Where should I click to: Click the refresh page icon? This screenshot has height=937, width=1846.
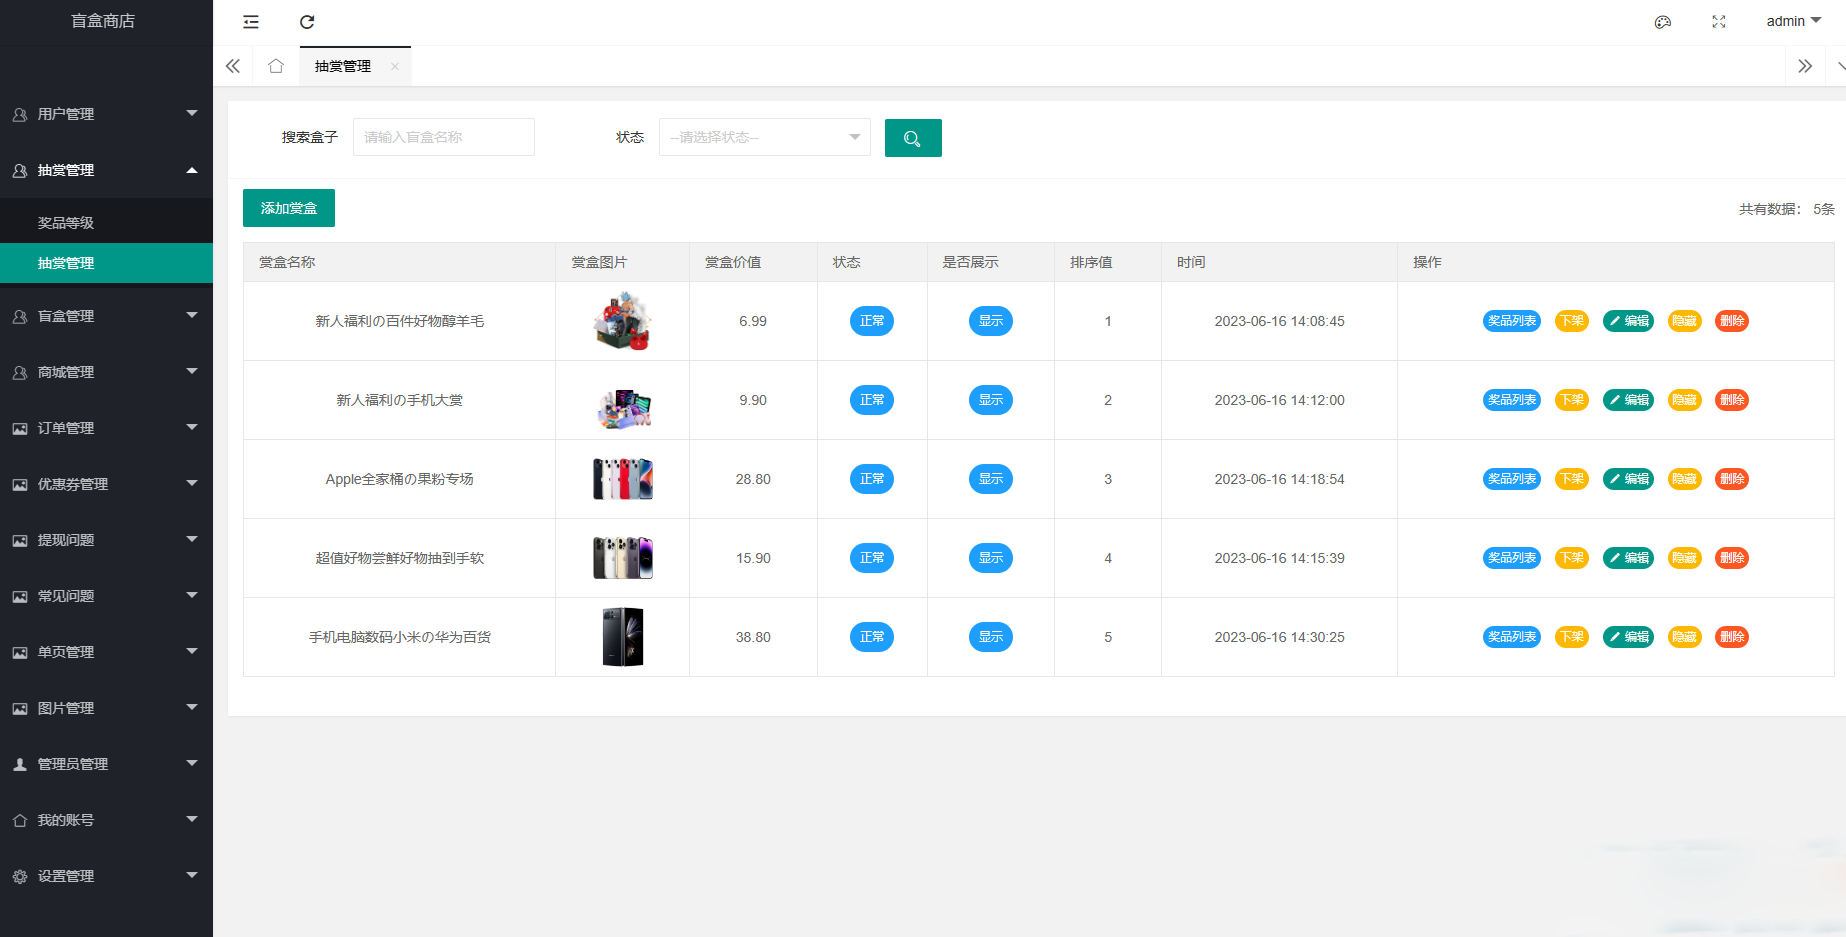point(307,22)
